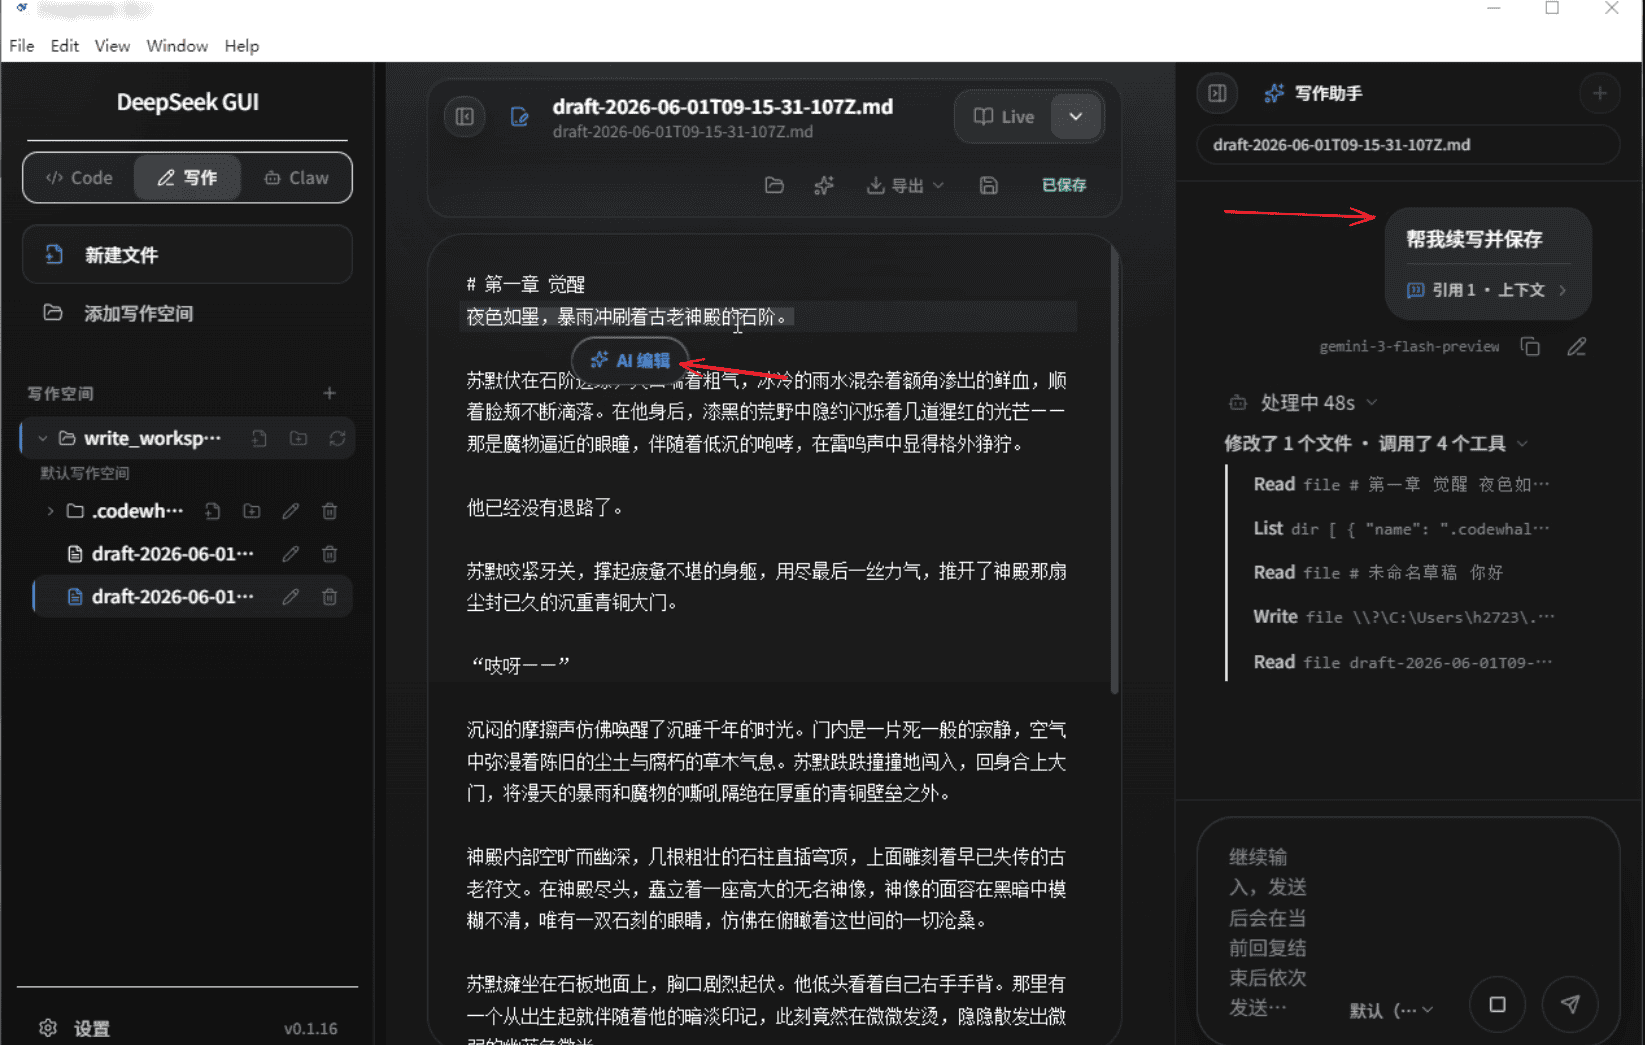The image size is (1645, 1045).
Task: Collapse the 修改了 1 个文件 tool summary
Action: (x=1376, y=444)
